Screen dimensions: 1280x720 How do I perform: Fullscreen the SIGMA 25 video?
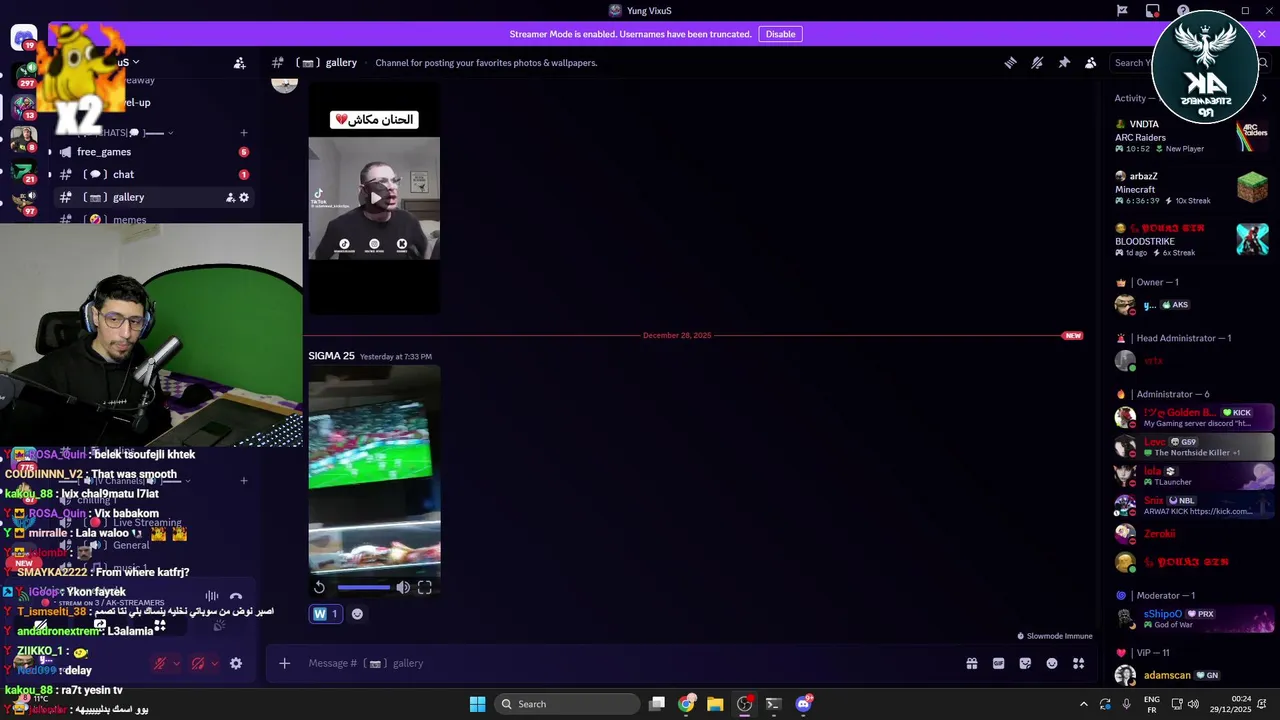tap(425, 587)
